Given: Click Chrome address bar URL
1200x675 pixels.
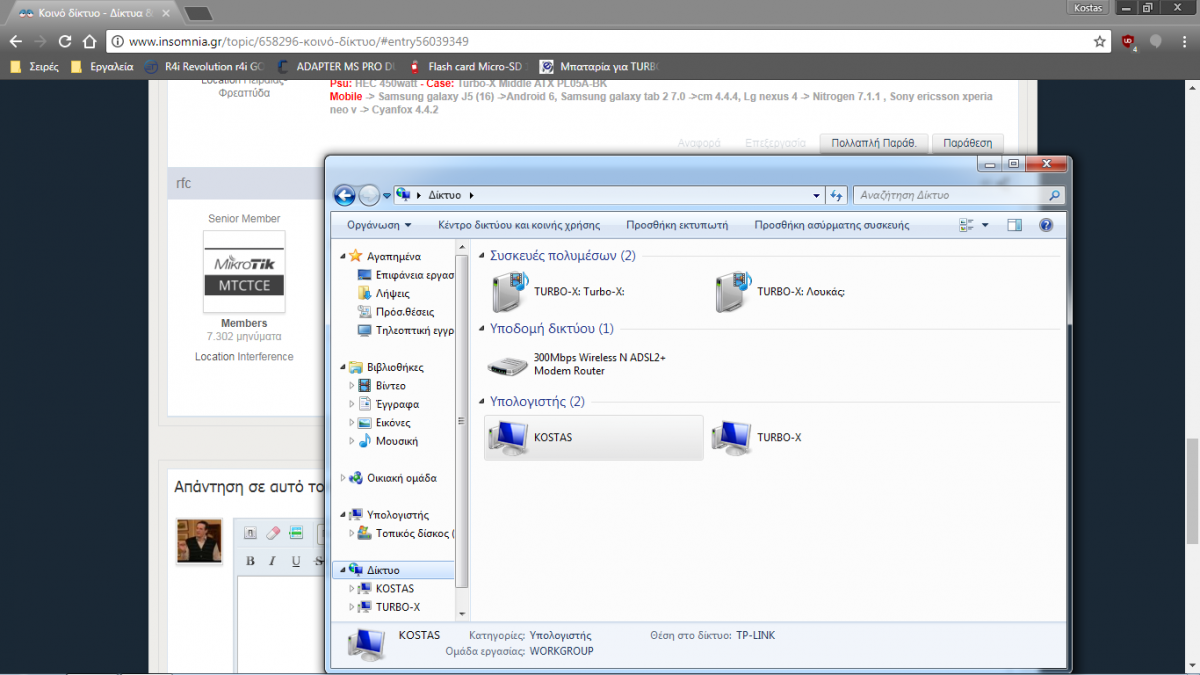Looking at the screenshot, I should coord(299,42).
